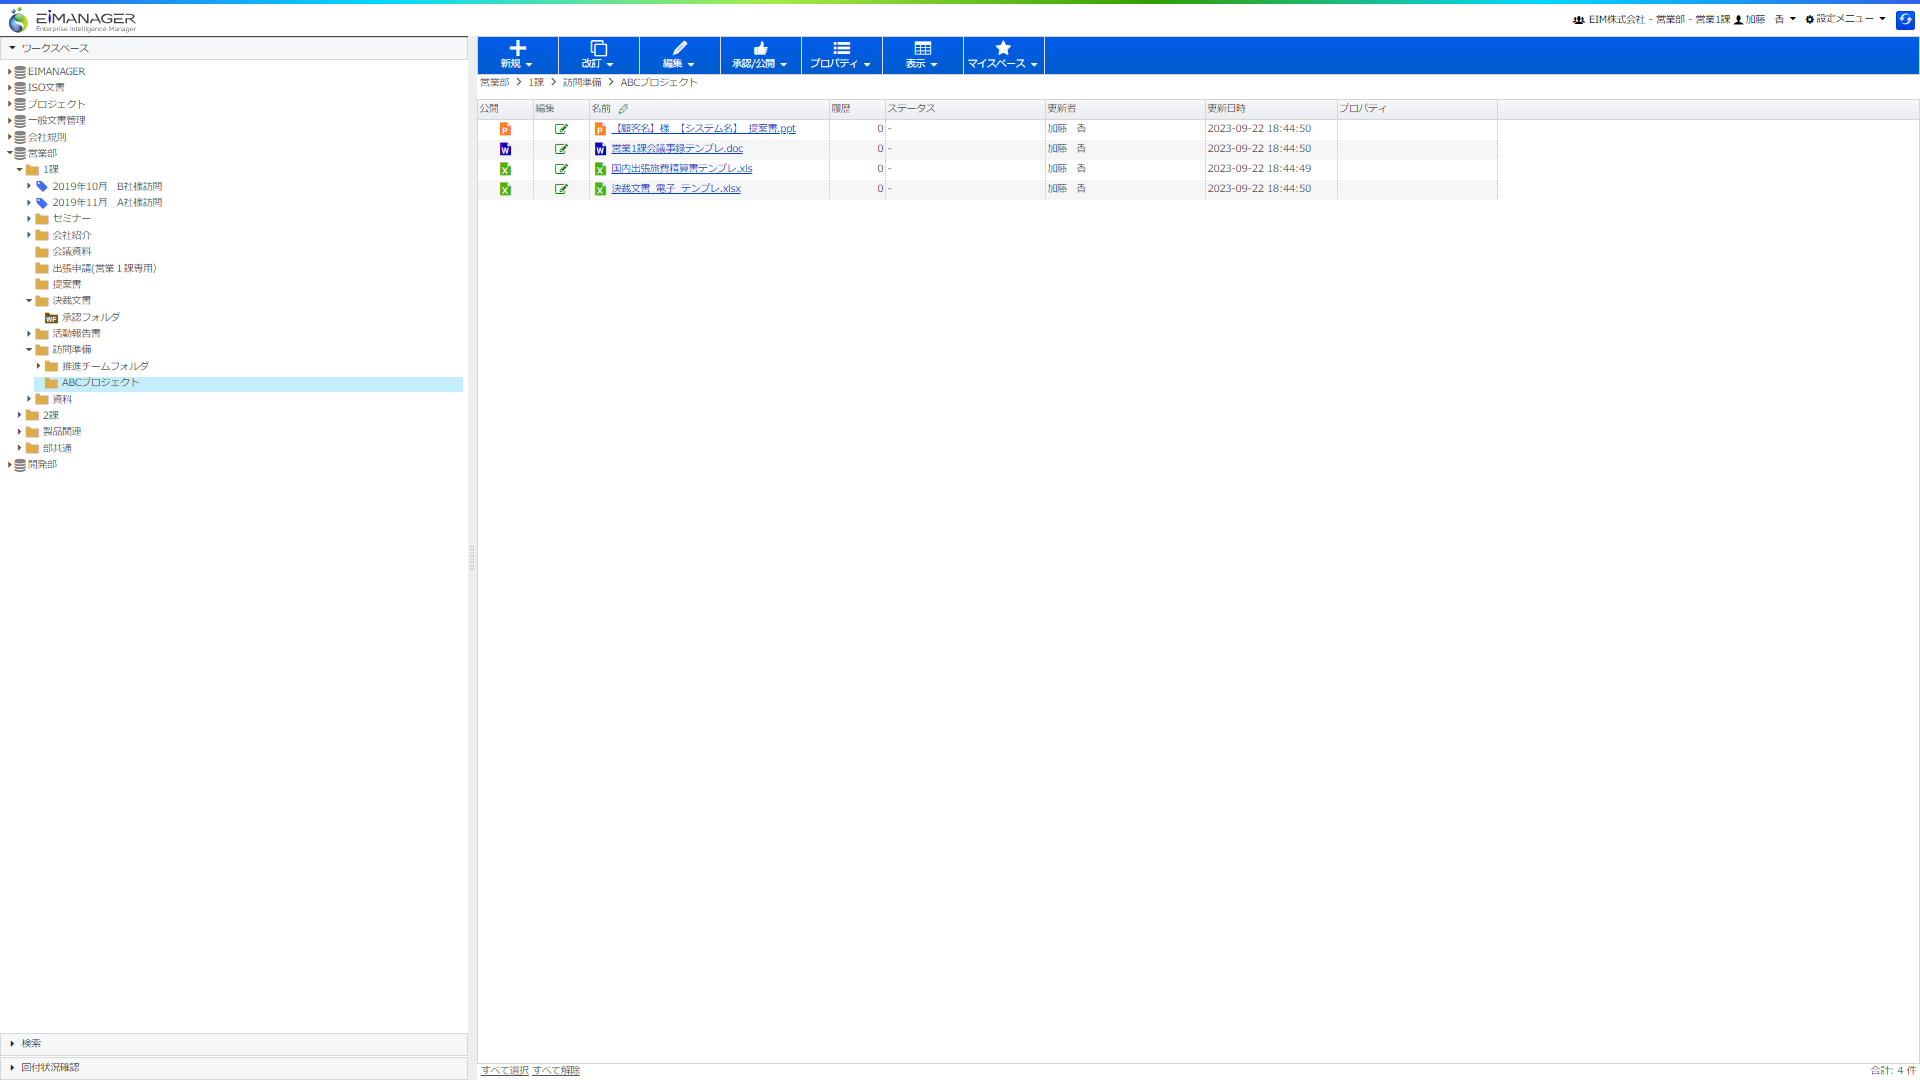This screenshot has width=1920, height=1080.
Task: Click すべて解除 (deselect all) link
Action: [556, 1070]
